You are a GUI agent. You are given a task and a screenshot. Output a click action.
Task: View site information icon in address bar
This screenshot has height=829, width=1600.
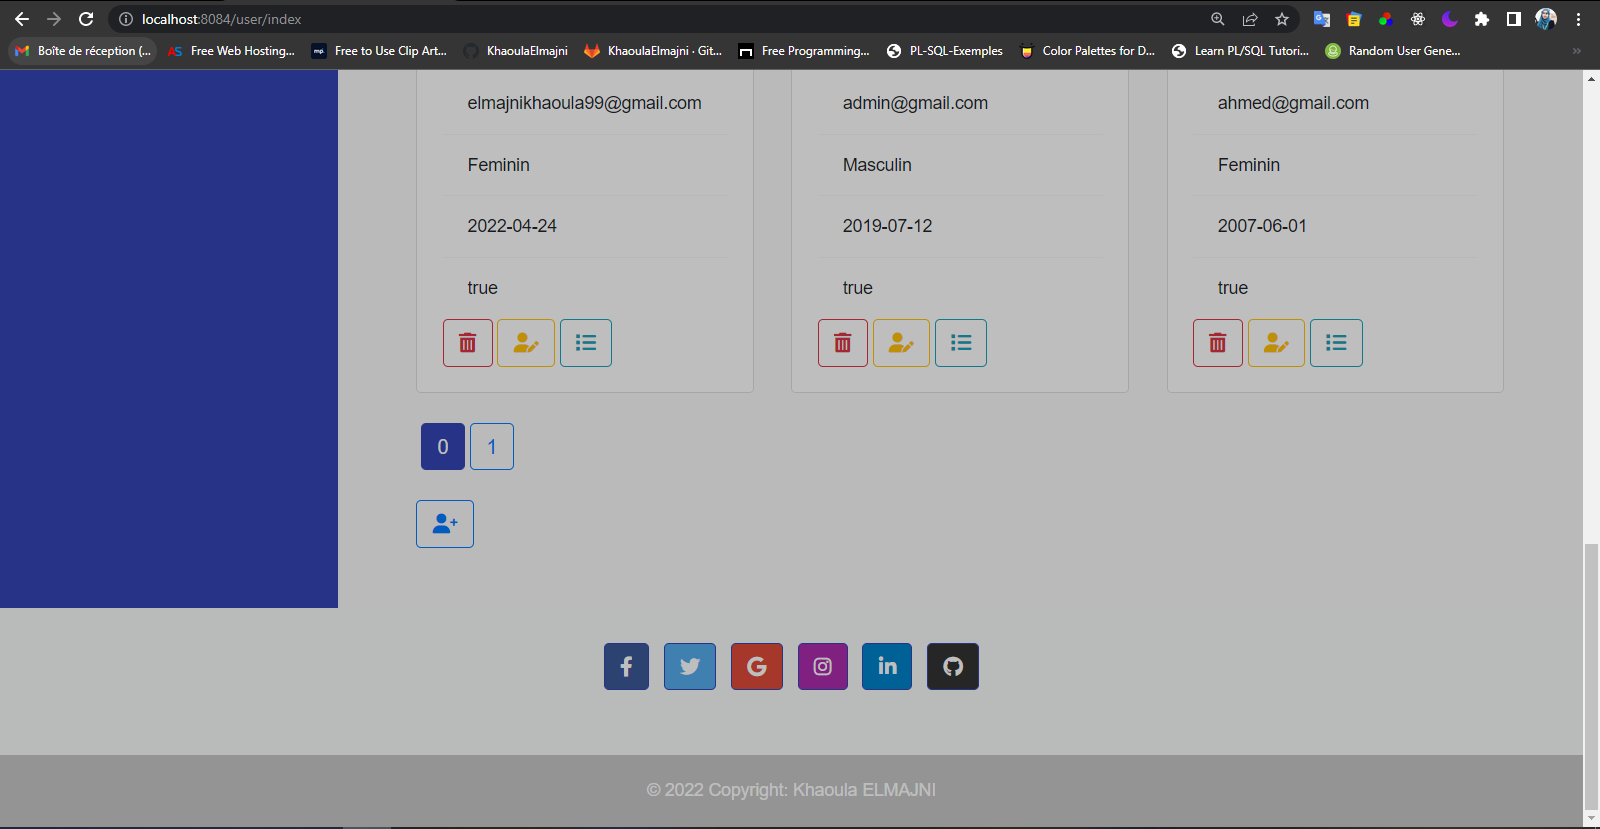126,19
